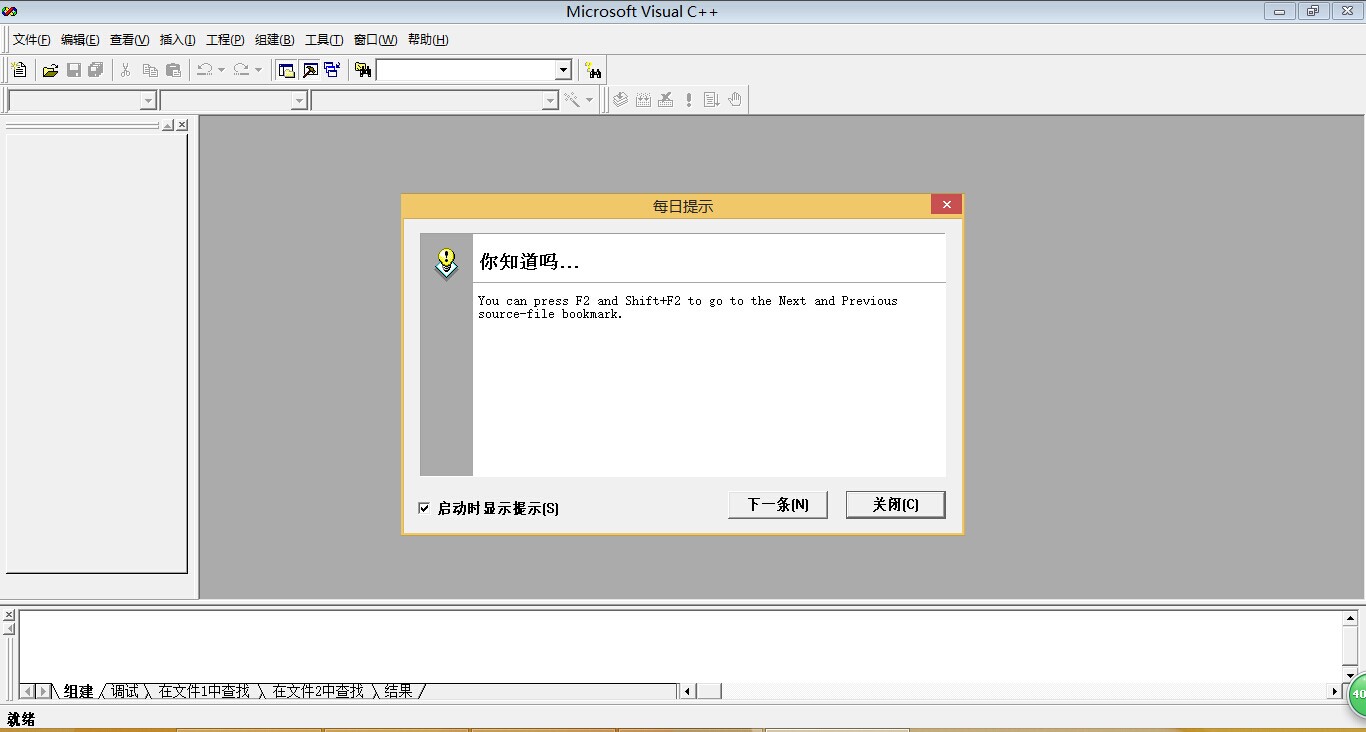1366x732 pixels.
Task: Switch to the 在文件2中查找 tab
Action: tap(318, 691)
